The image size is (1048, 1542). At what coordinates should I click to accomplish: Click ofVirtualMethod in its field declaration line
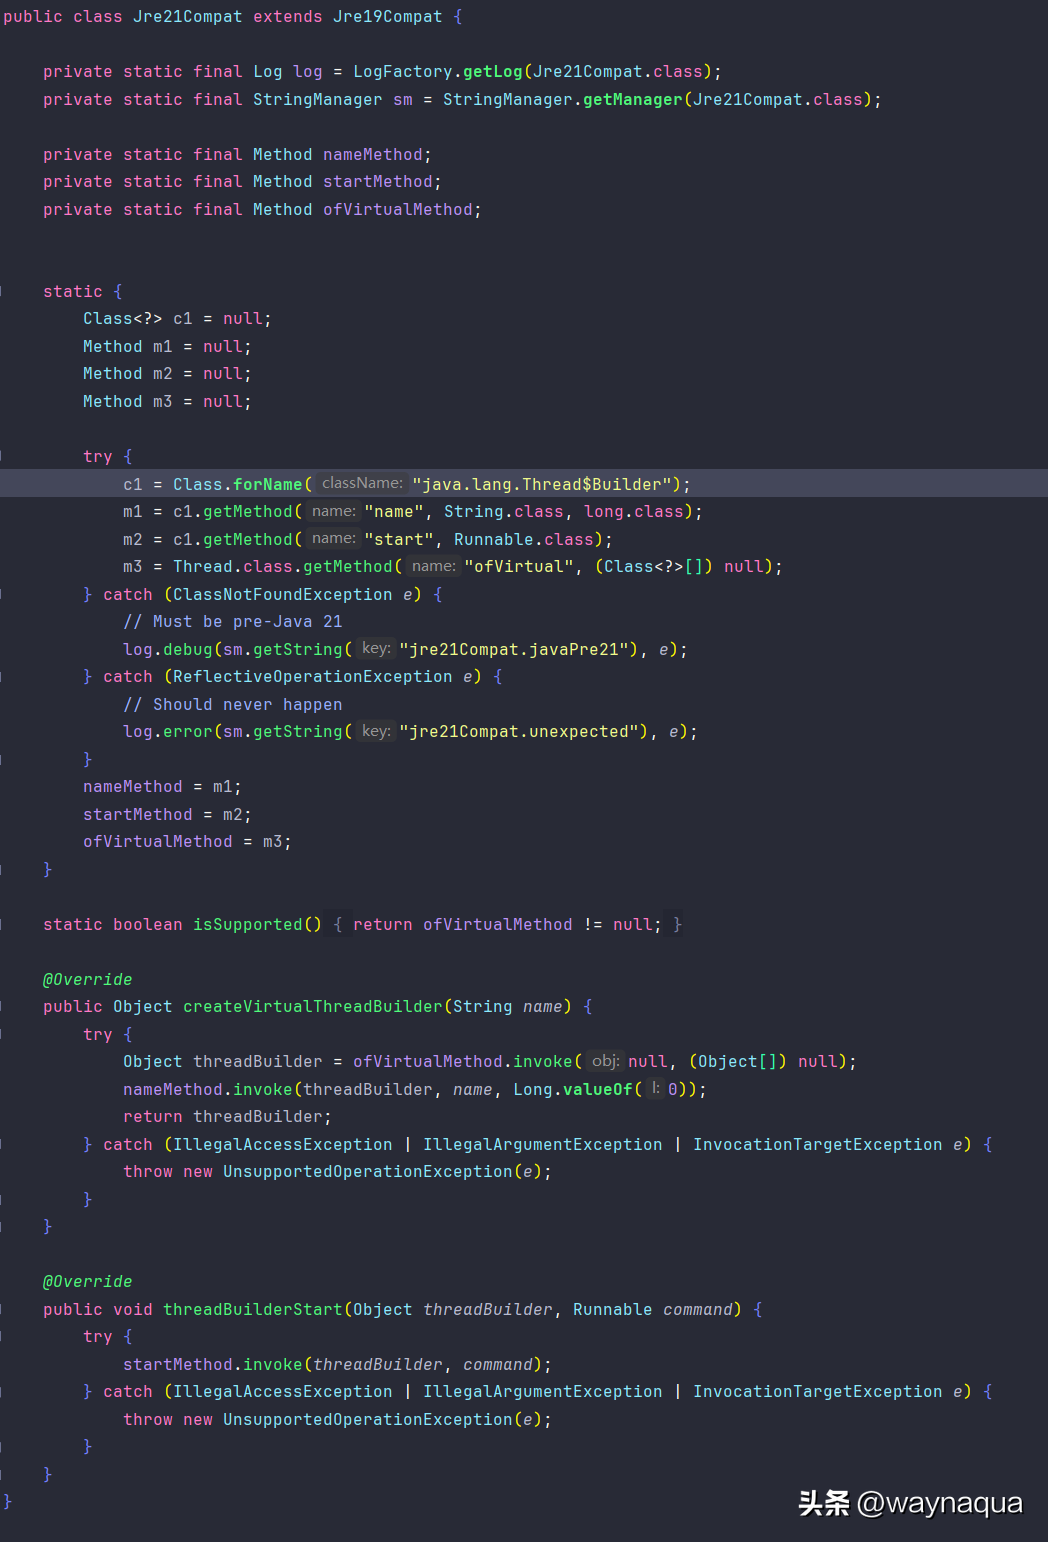pyautogui.click(x=398, y=210)
